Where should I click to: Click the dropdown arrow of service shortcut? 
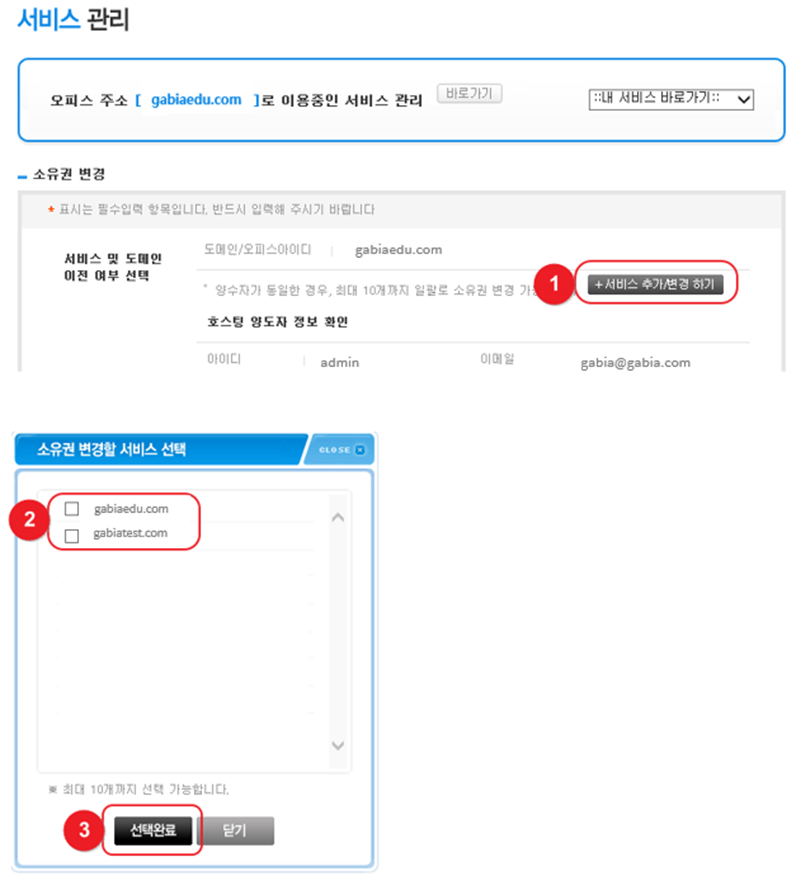(x=744, y=100)
